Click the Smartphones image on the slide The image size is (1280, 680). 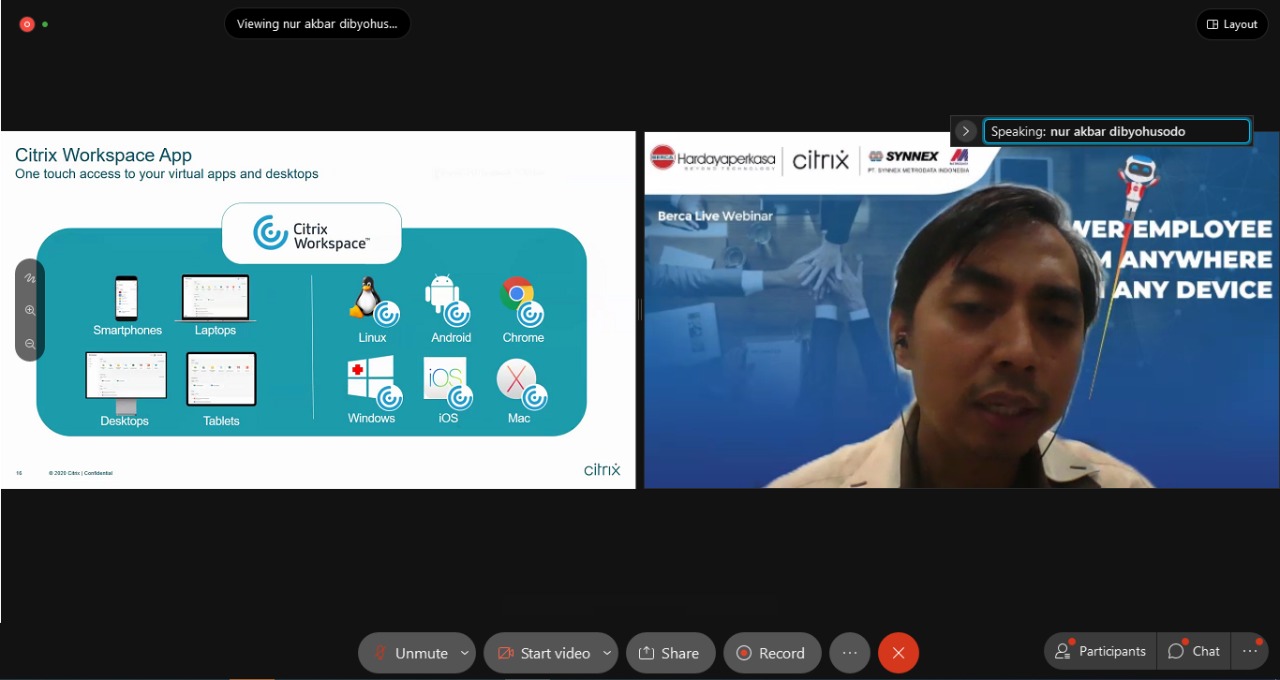(126, 298)
